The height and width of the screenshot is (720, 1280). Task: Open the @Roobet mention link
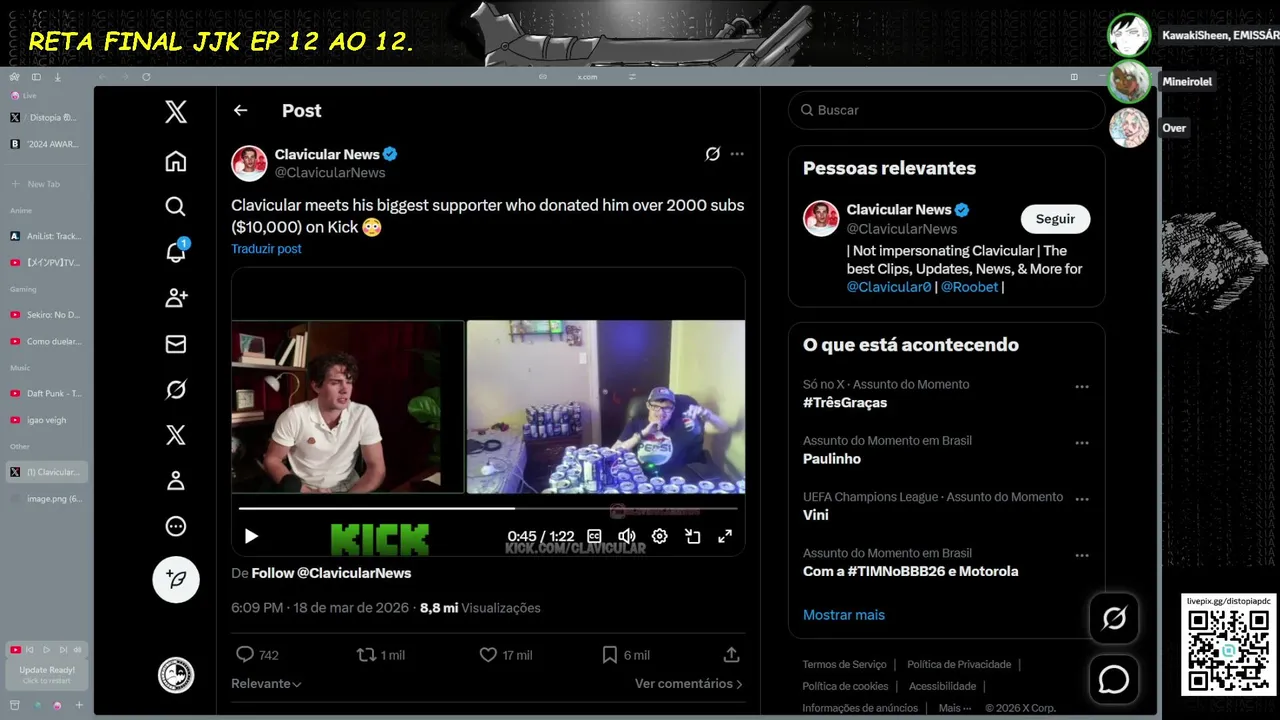(x=969, y=287)
